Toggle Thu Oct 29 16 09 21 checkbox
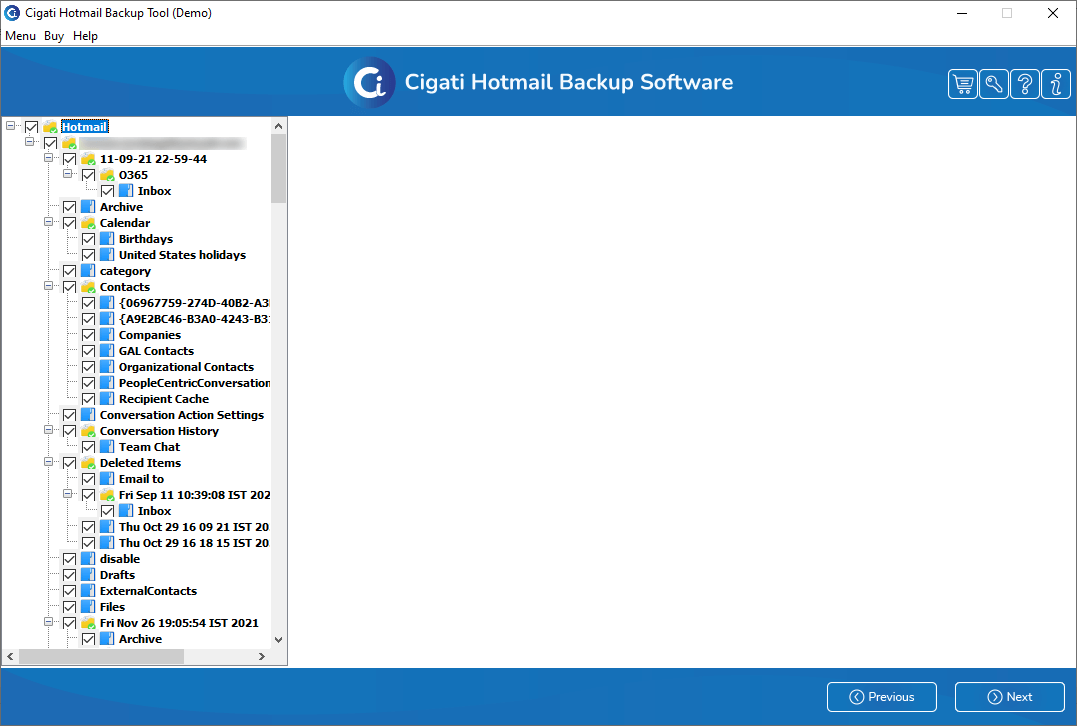Viewport: 1077px width, 726px height. [89, 527]
